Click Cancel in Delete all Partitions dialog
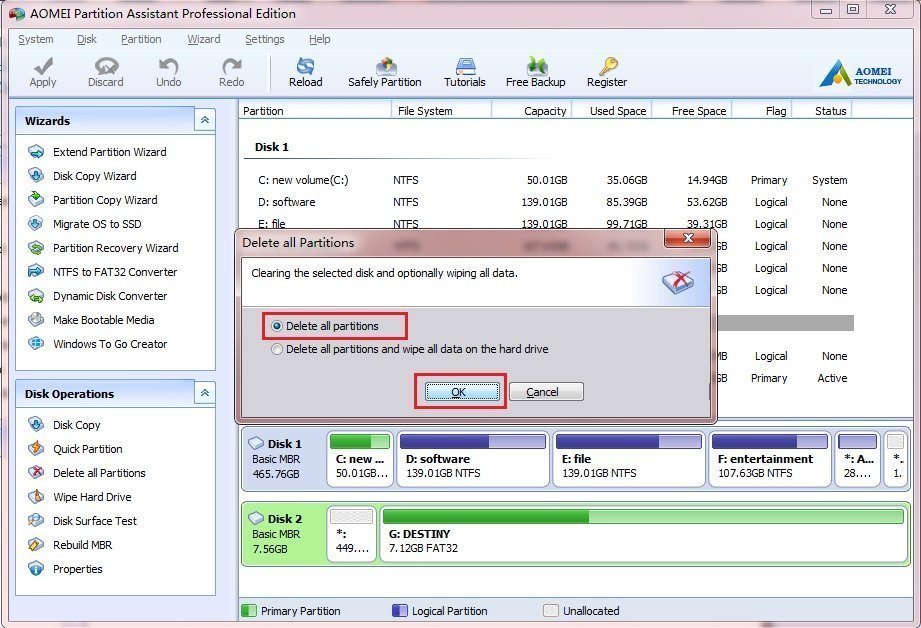This screenshot has width=921, height=628. [546, 392]
